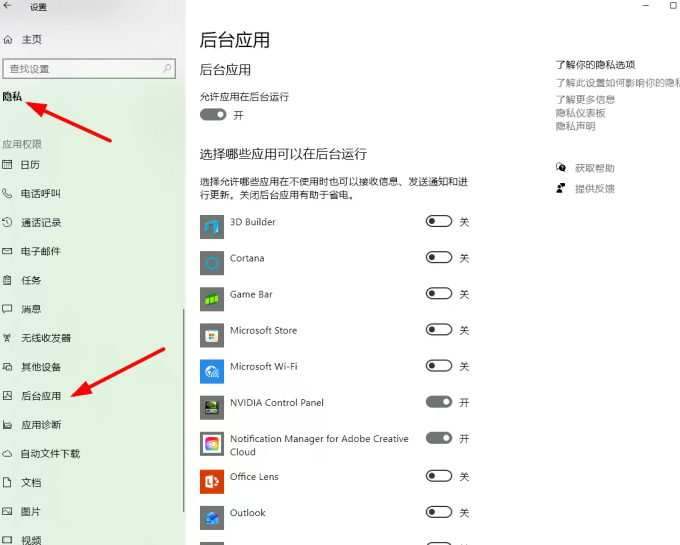
Task: Turn off 允许应用在后台运行 toggle
Action: tap(213, 114)
